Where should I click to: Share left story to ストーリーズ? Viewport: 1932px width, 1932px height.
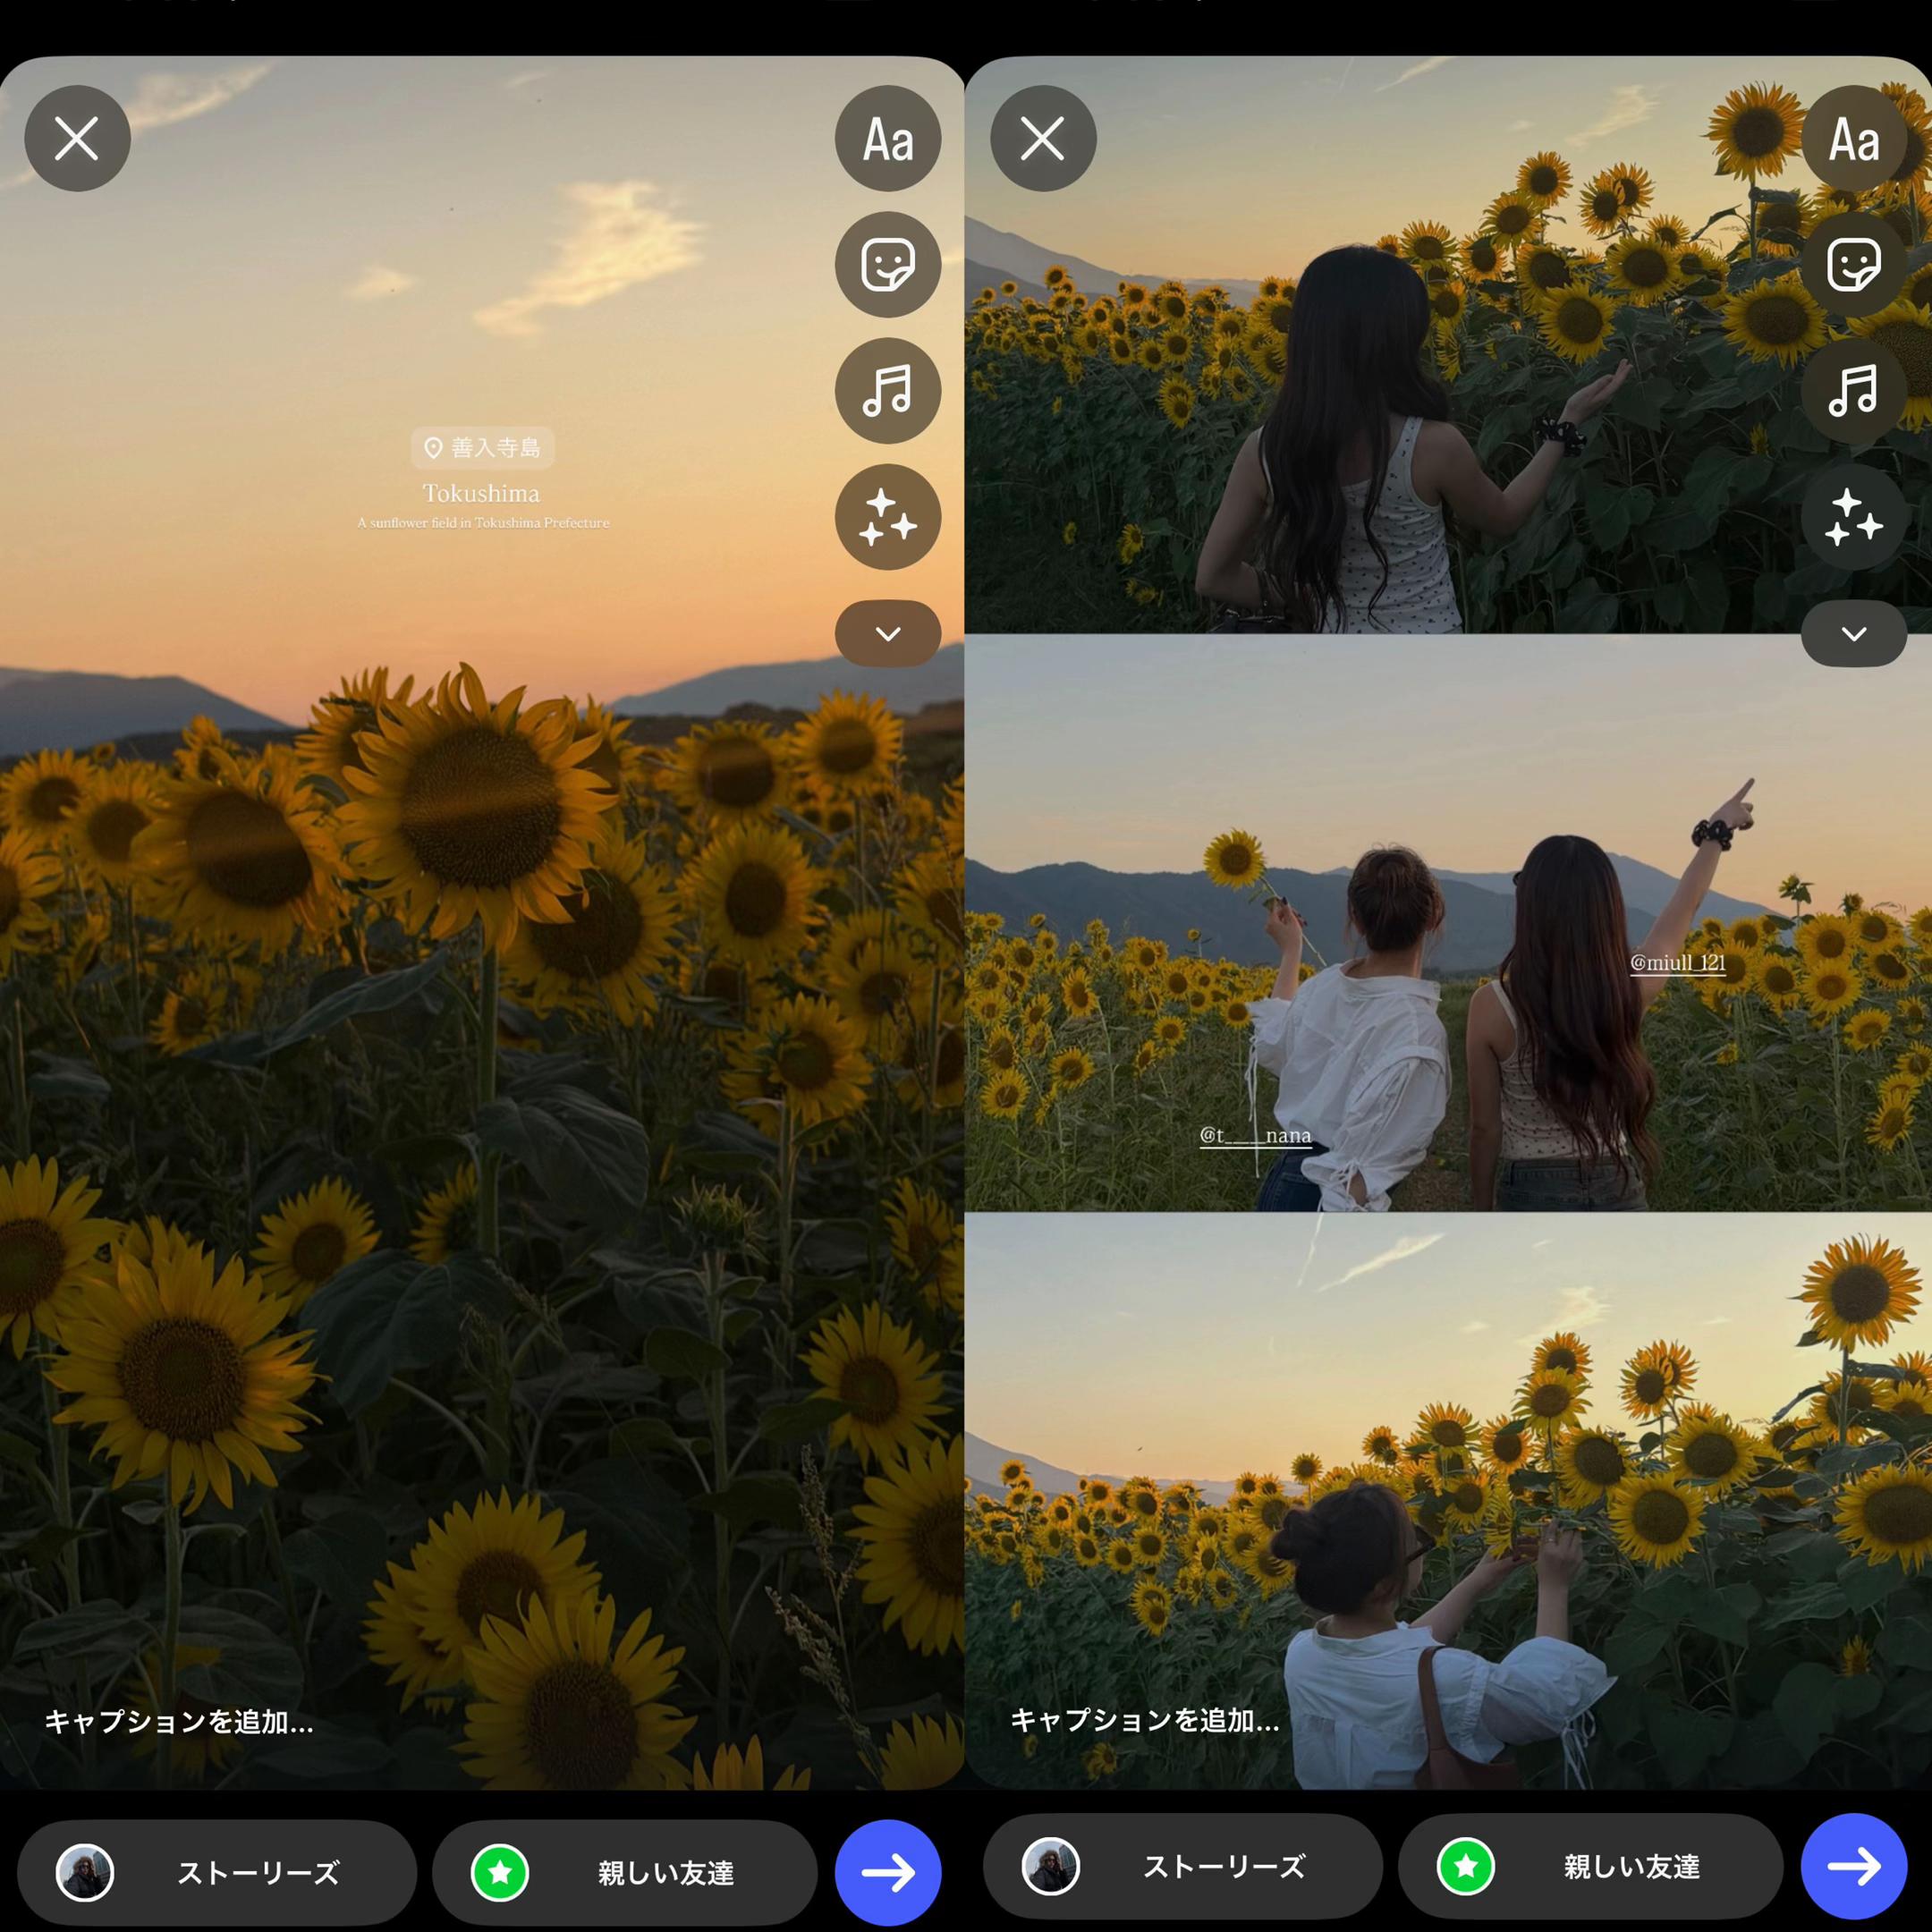pyautogui.click(x=217, y=1872)
